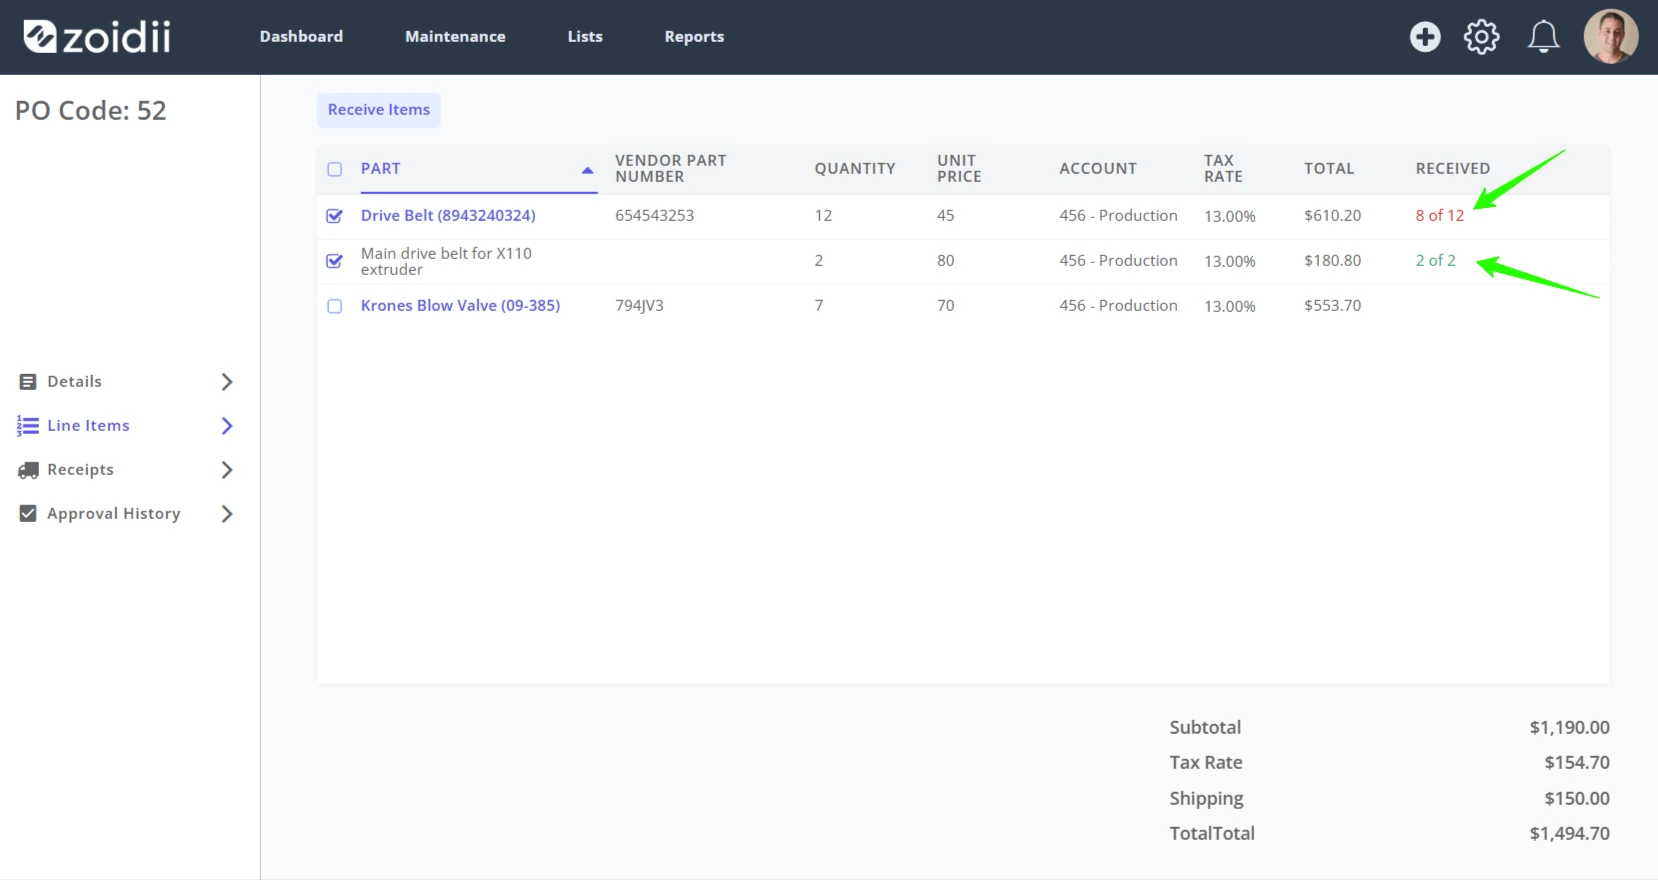Viewport: 1658px width, 880px height.
Task: Click the Line Items list icon
Action: [28, 426]
